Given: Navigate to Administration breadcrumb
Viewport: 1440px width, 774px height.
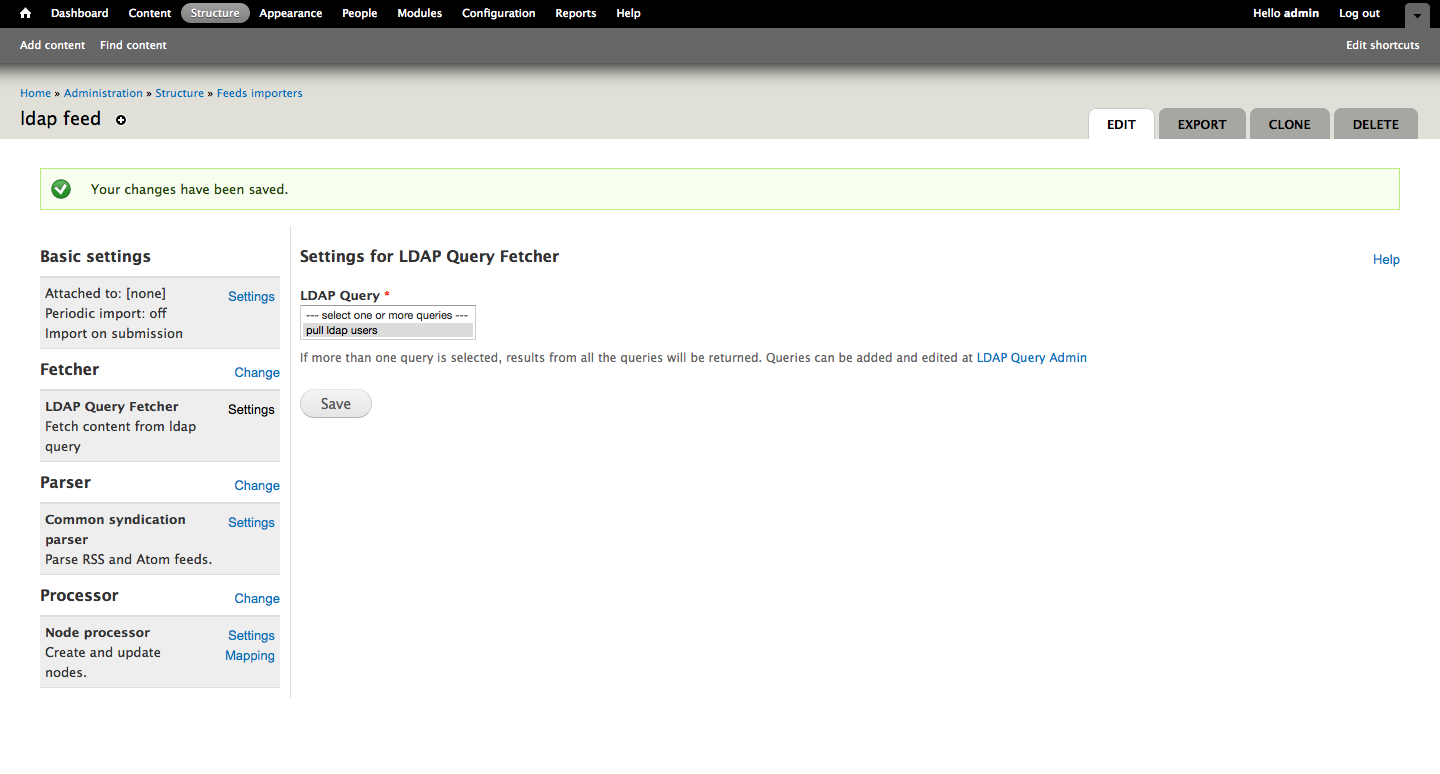Looking at the screenshot, I should [x=103, y=93].
